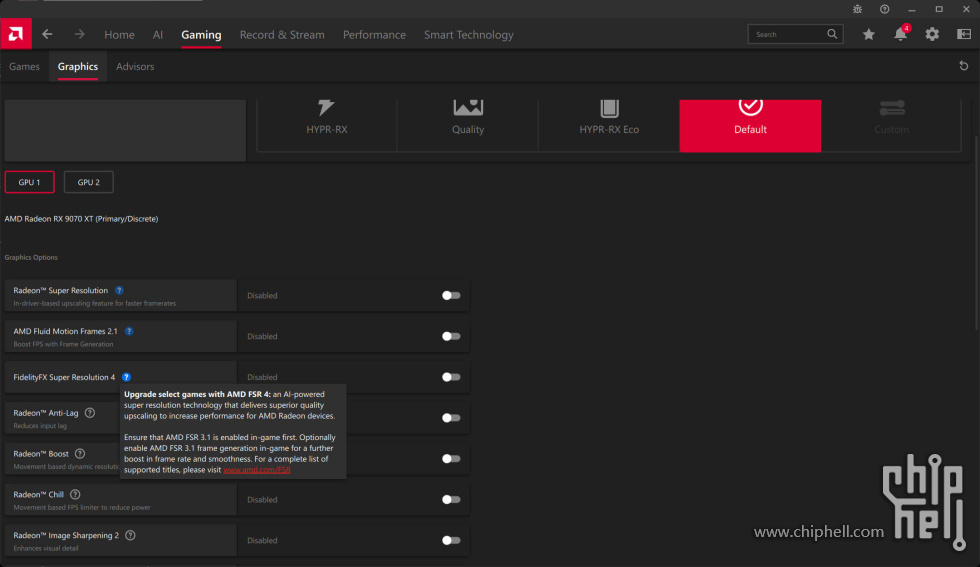Switch to the Advisors sub-tab
This screenshot has width=980, height=567.
[135, 66]
